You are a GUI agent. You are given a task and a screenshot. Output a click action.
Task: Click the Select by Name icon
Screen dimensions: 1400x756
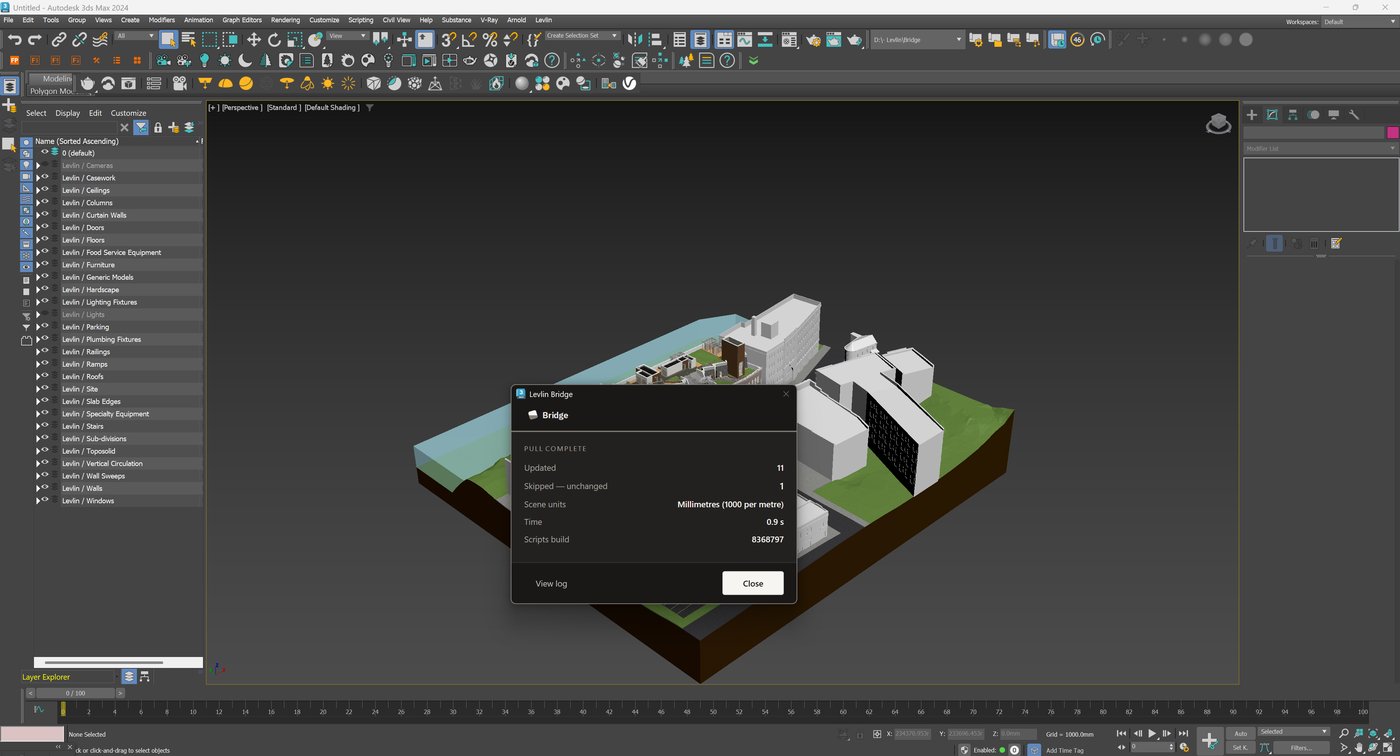[188, 40]
